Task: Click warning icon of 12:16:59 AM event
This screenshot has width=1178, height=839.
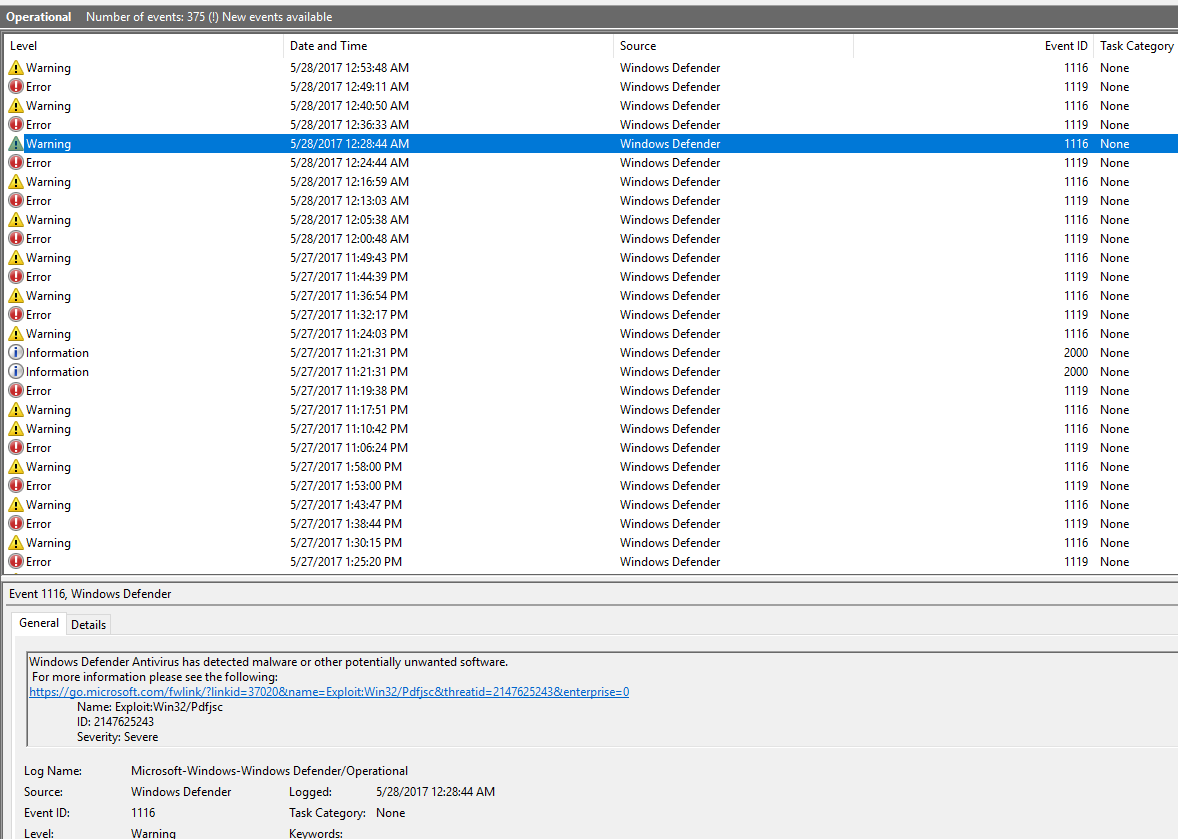Action: tap(16, 182)
